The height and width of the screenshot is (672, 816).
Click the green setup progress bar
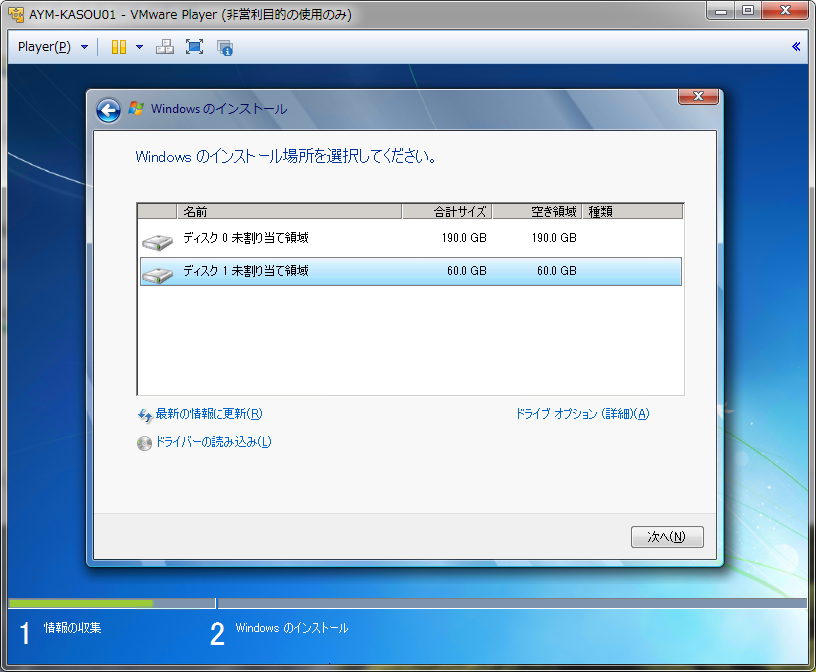click(81, 603)
